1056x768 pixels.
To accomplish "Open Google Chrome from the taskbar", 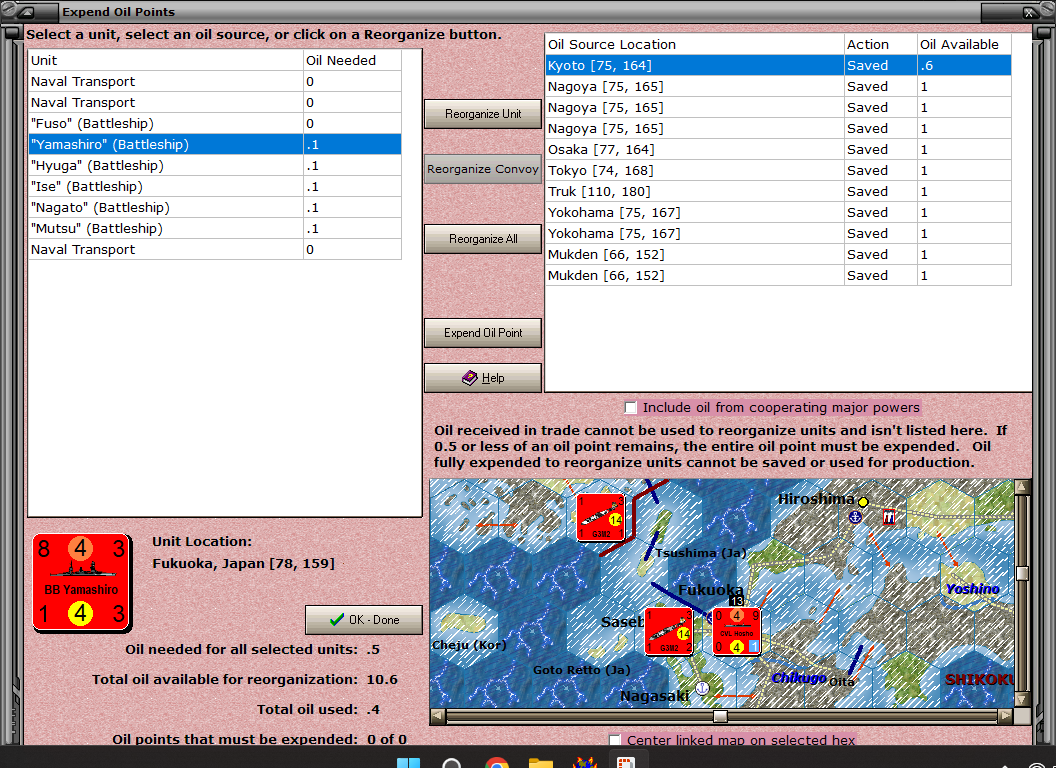I will [497, 761].
